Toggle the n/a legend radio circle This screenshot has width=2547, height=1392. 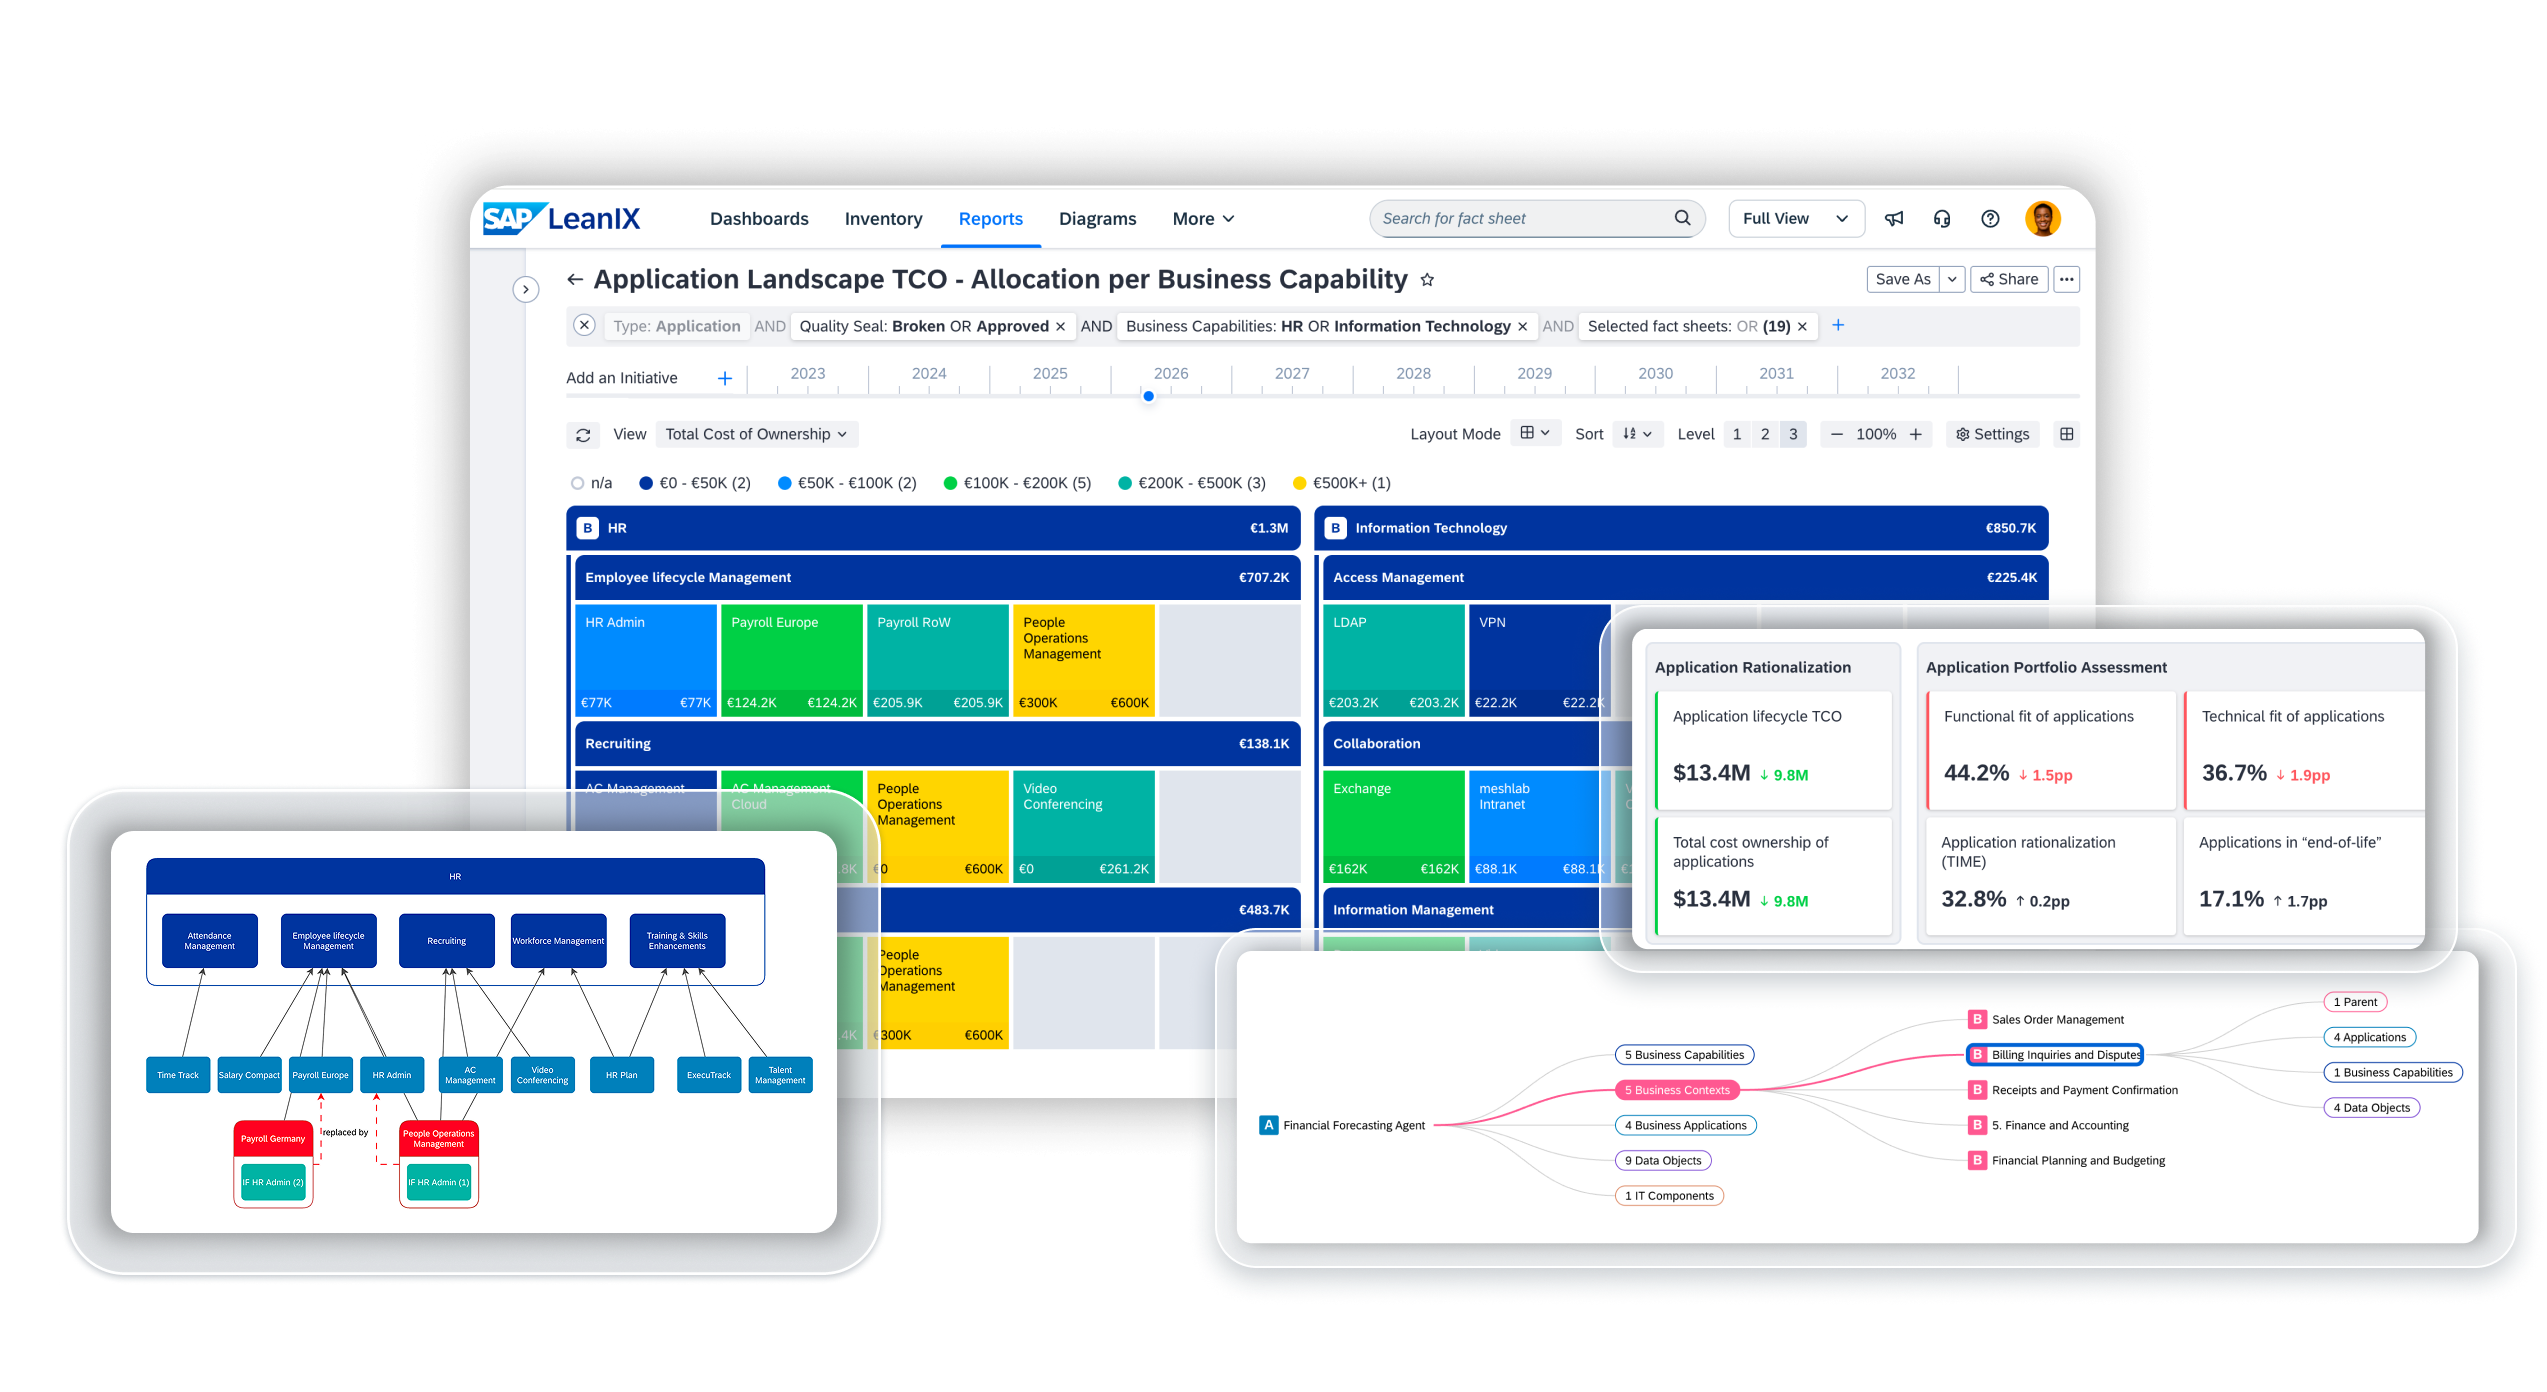coord(577,483)
